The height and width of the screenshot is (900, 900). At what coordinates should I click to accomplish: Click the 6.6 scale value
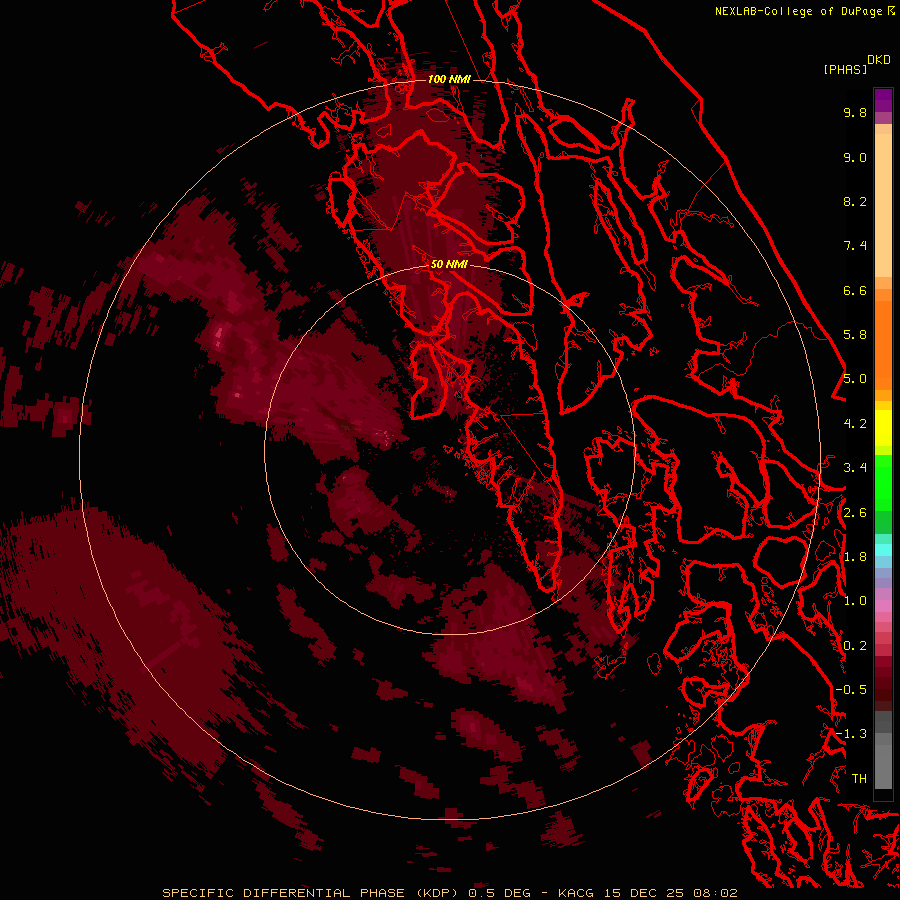tap(855, 290)
